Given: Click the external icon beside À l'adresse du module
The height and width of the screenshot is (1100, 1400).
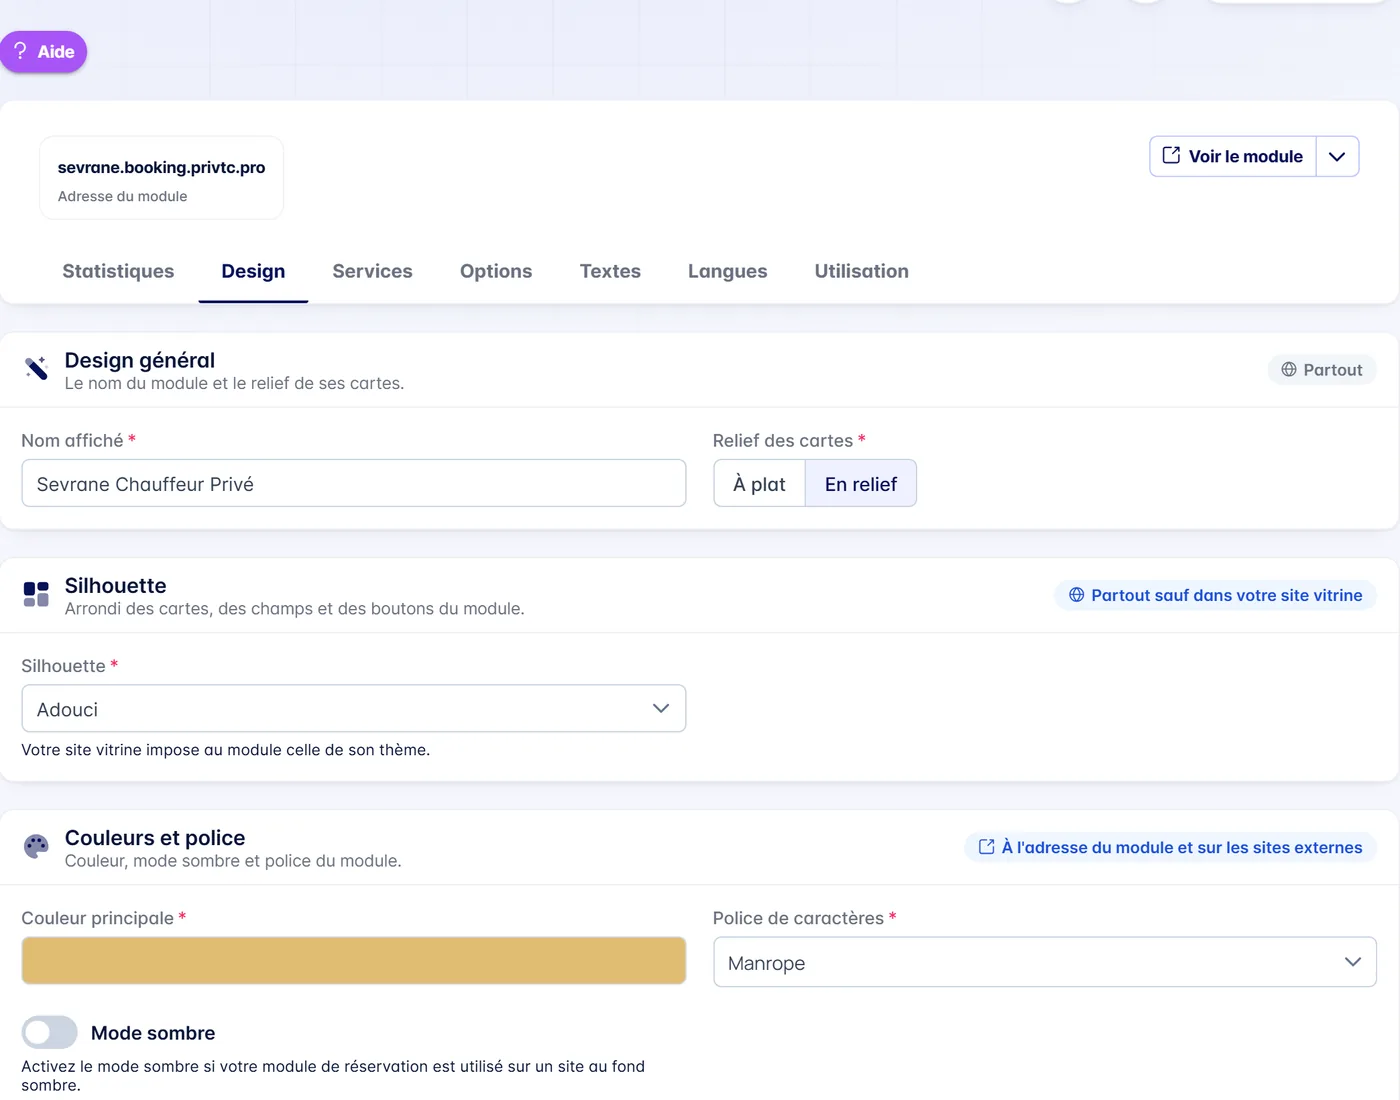Looking at the screenshot, I should [987, 847].
